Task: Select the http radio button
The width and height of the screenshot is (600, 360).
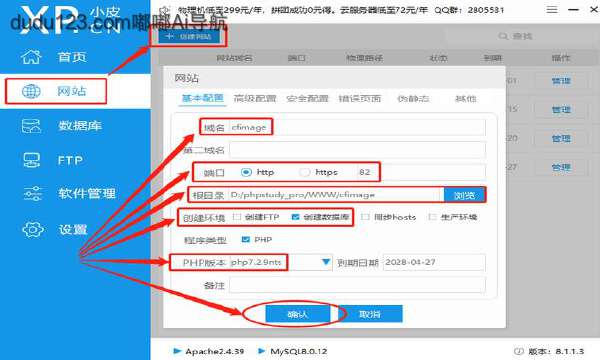Action: 246,173
